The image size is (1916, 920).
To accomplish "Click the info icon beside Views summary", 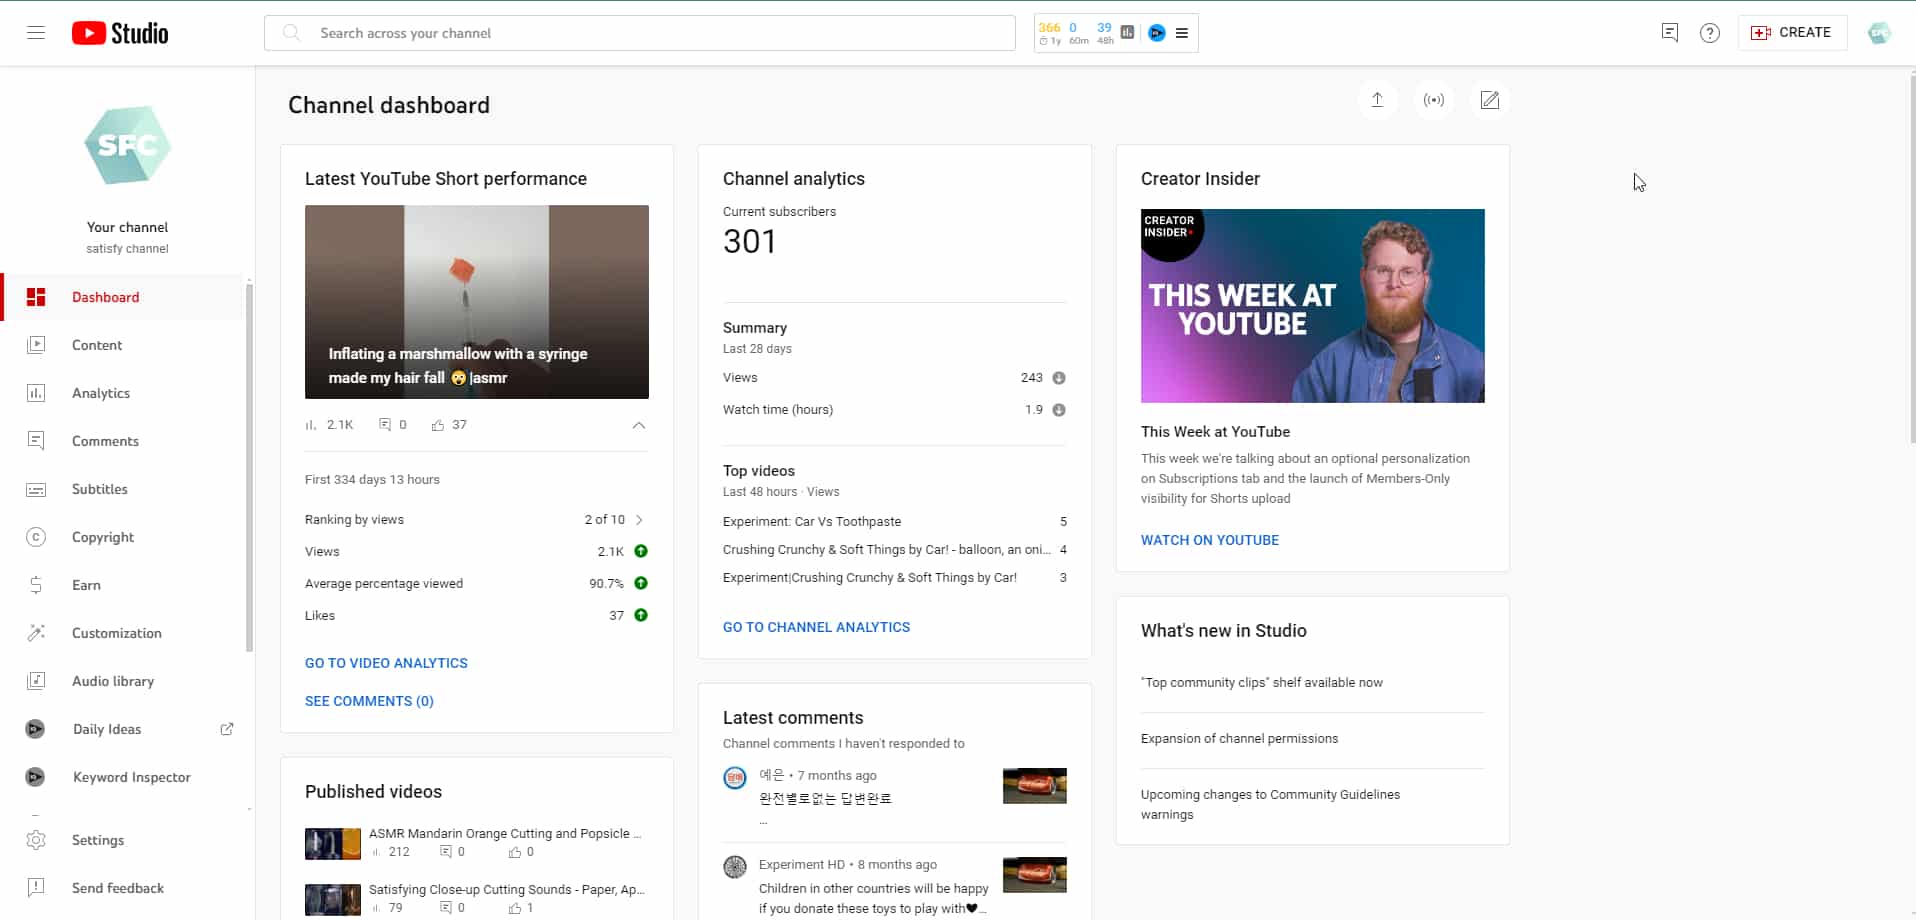I will (1058, 378).
